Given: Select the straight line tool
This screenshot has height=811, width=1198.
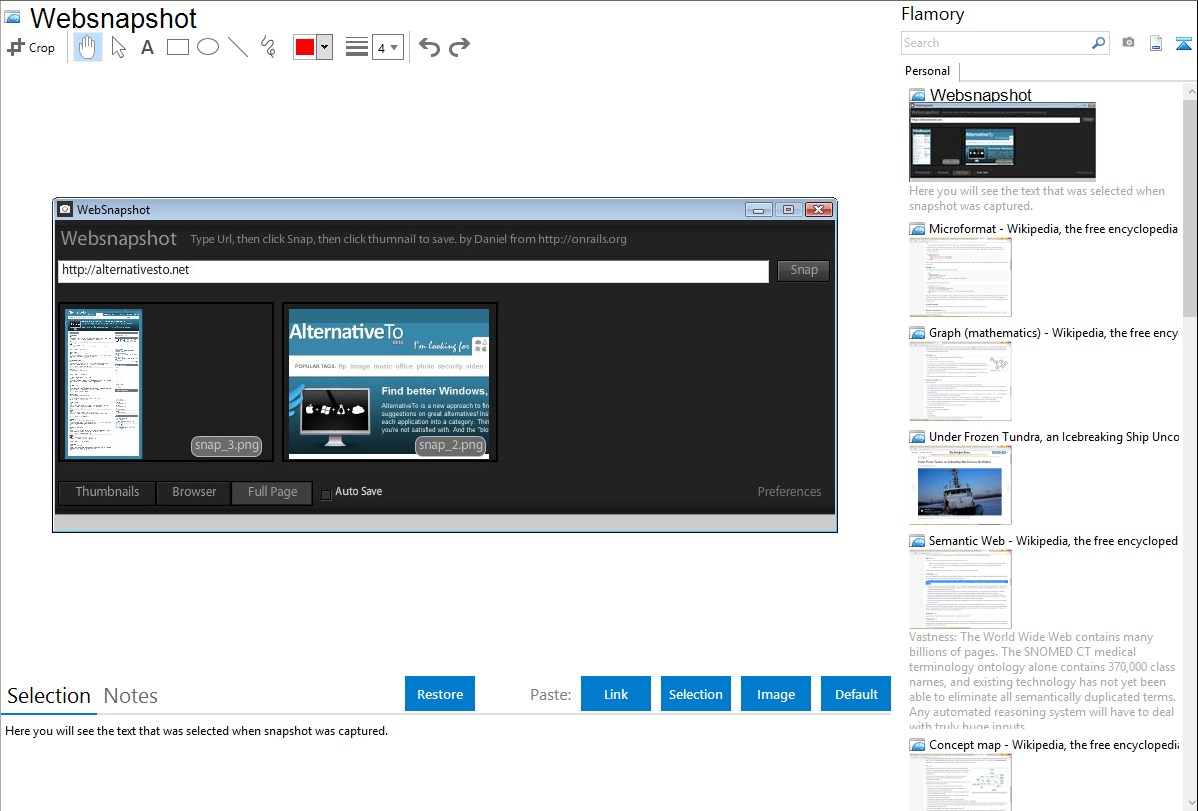Looking at the screenshot, I should [x=238, y=47].
